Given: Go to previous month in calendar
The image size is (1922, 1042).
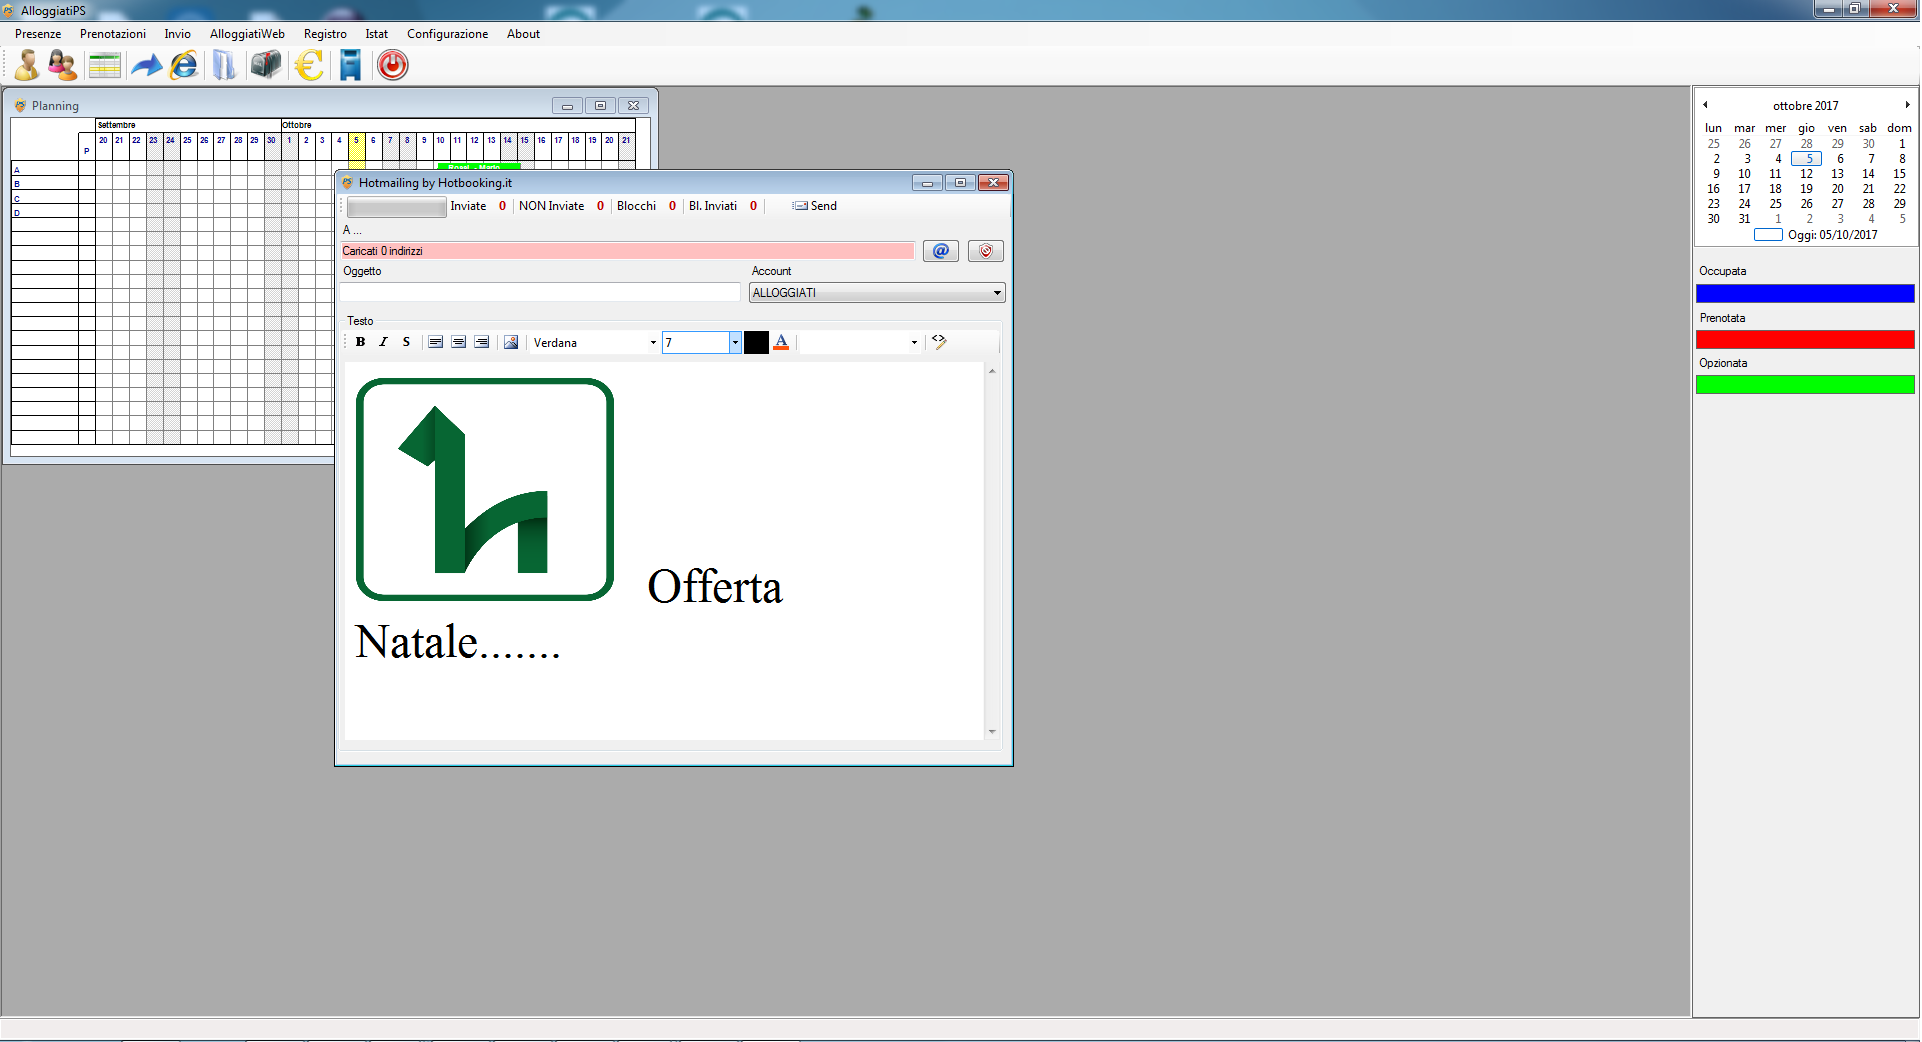Looking at the screenshot, I should (1705, 105).
